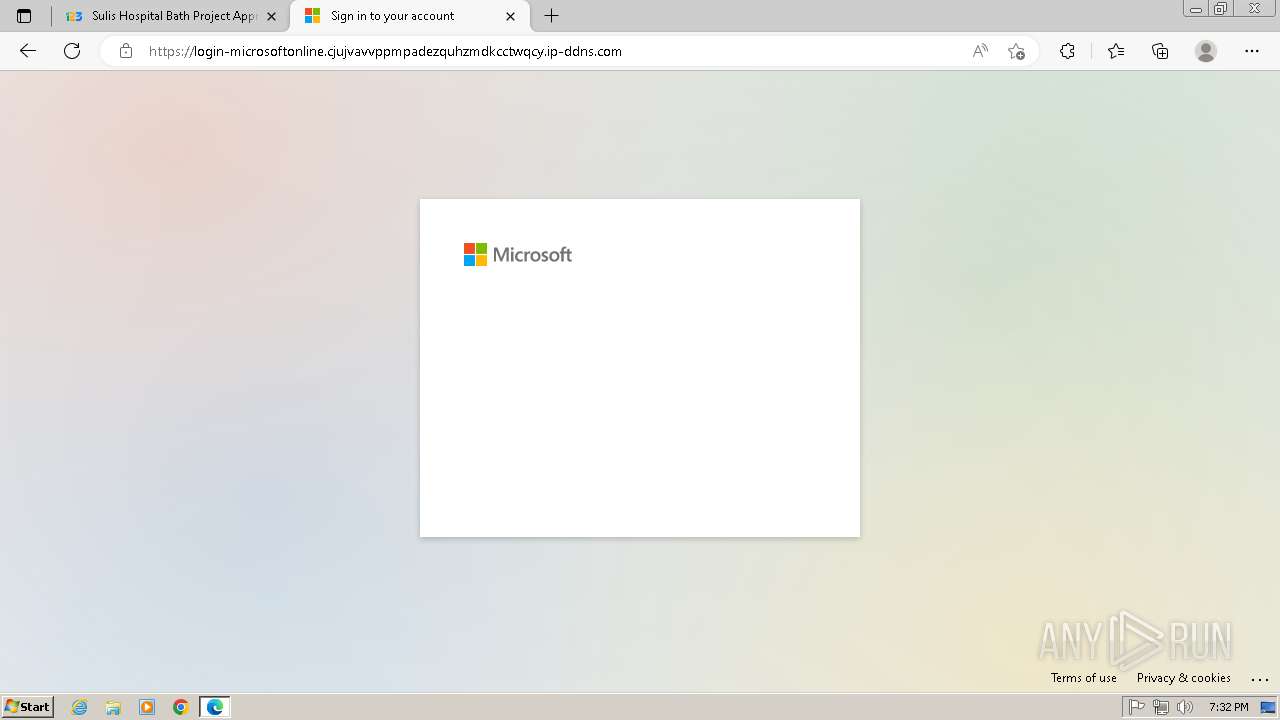Viewport: 1280px width, 720px height.
Task: Open Edge Settings and more menu
Action: pyautogui.click(x=1252, y=51)
